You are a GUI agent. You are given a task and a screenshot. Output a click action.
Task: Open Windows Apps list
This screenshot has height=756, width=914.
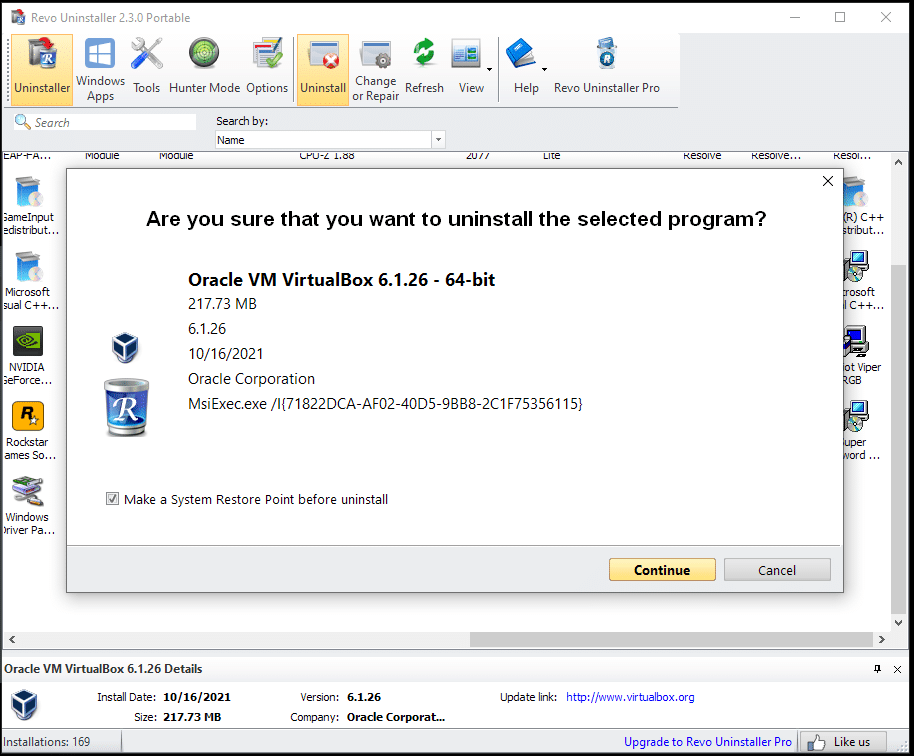tap(100, 69)
